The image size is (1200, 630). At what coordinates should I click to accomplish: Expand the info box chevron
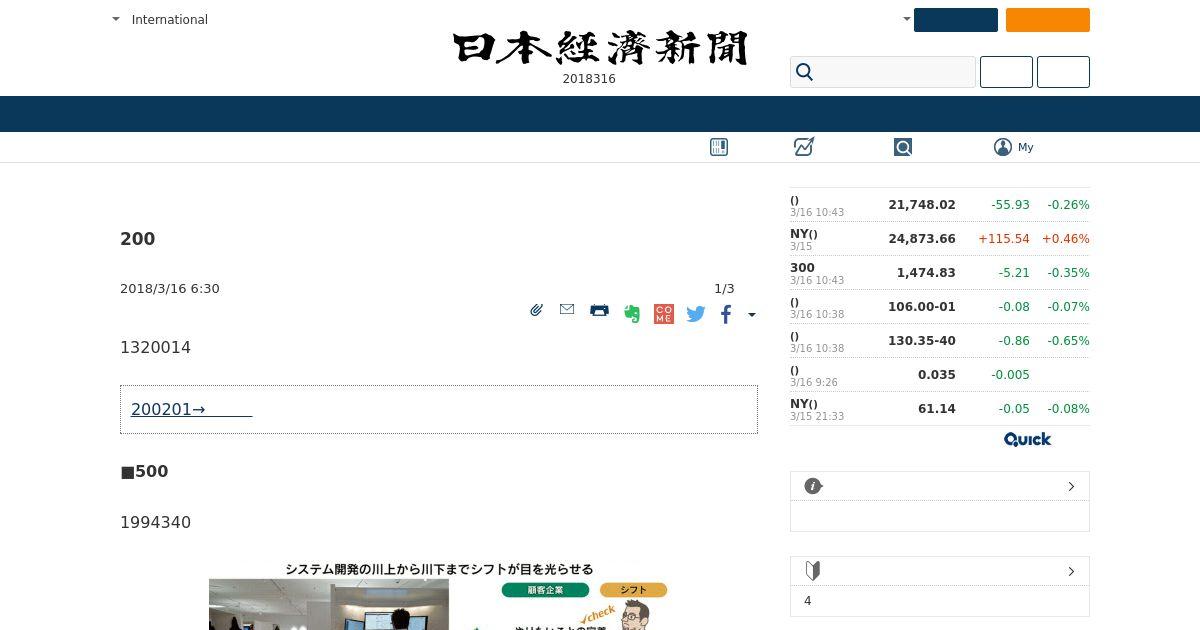tap(1071, 486)
